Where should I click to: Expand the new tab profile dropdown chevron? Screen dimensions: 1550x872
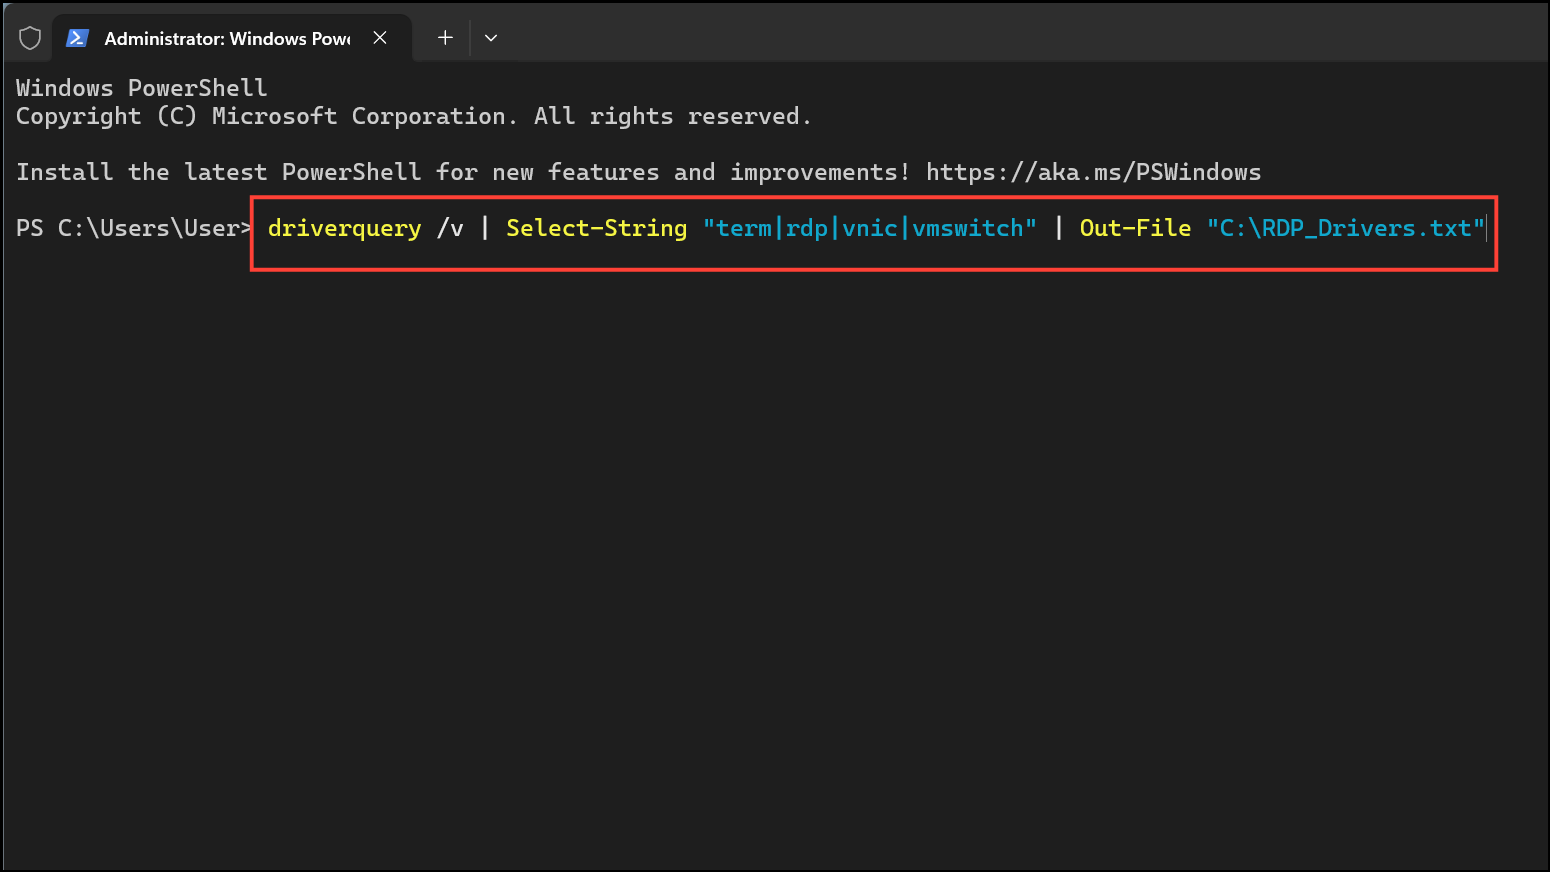[491, 38]
